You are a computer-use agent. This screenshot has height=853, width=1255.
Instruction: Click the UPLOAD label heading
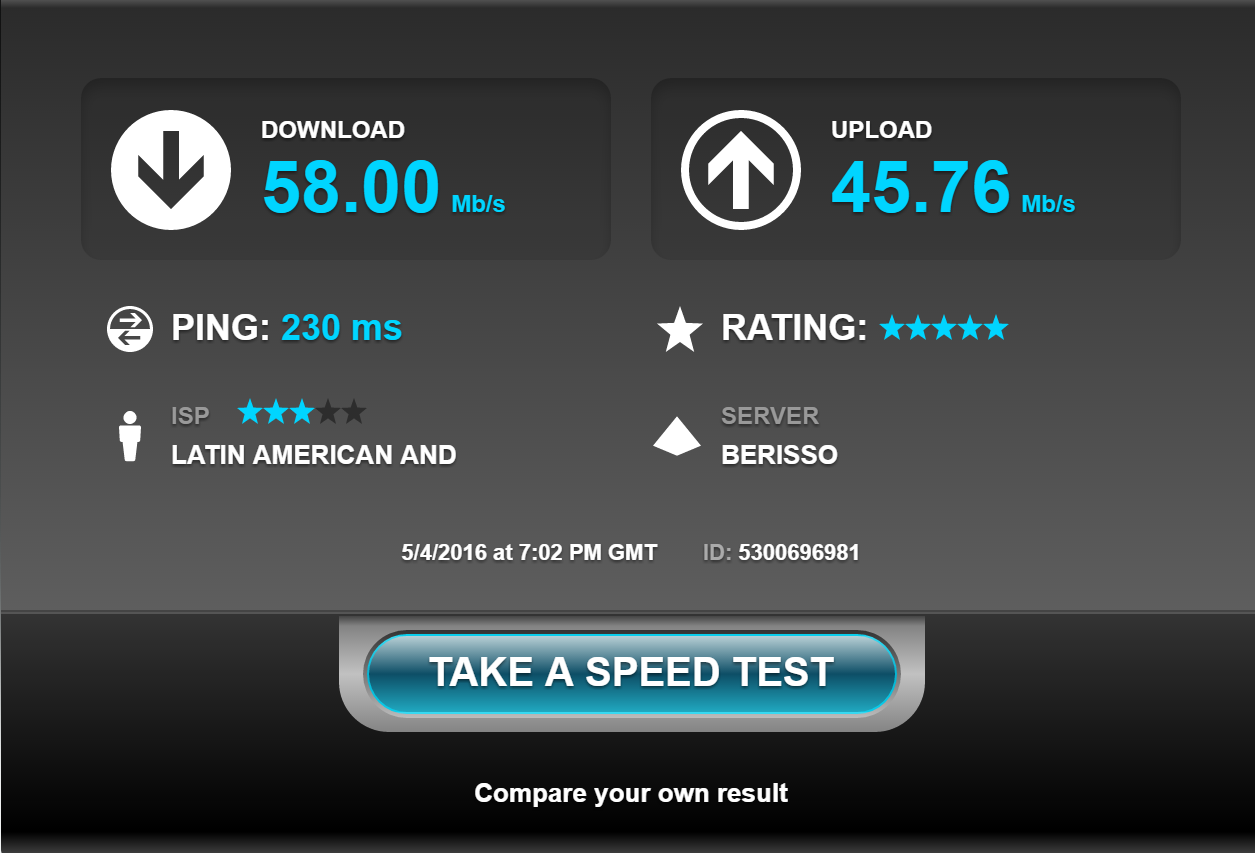[x=882, y=130]
